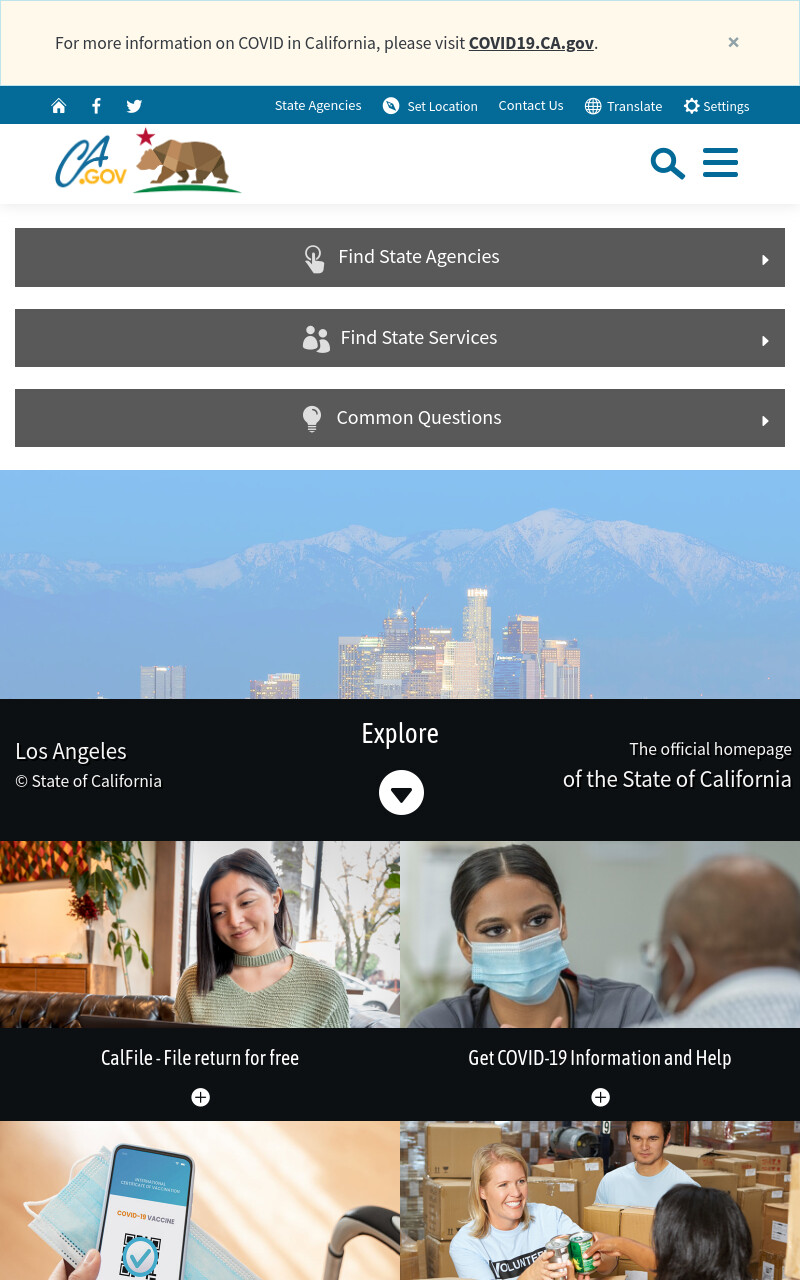Follow the COVID19.CA.gov link
The height and width of the screenshot is (1280, 800).
(x=531, y=43)
